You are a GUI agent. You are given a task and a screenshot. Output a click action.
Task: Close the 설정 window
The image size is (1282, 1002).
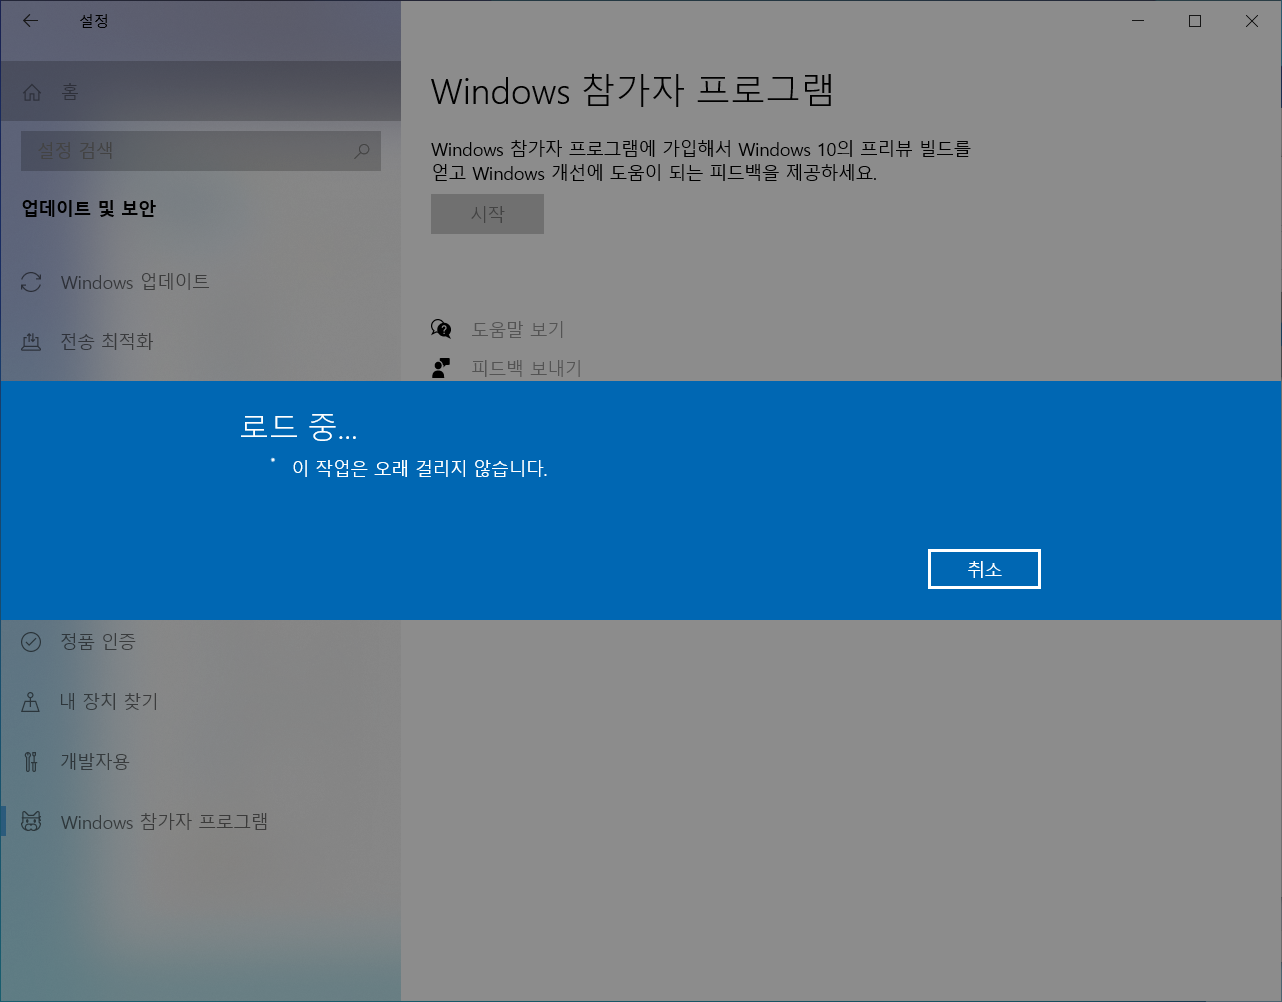pyautogui.click(x=1252, y=21)
